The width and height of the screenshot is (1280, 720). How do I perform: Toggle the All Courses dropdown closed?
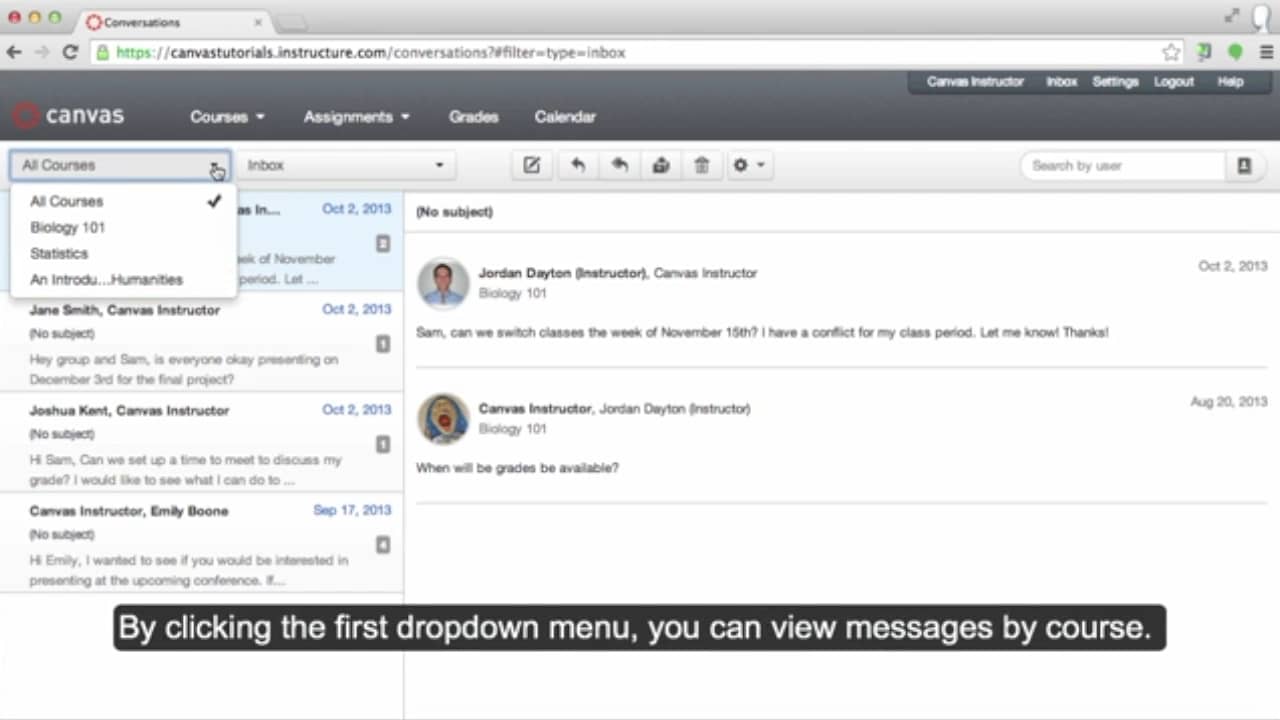[120, 166]
